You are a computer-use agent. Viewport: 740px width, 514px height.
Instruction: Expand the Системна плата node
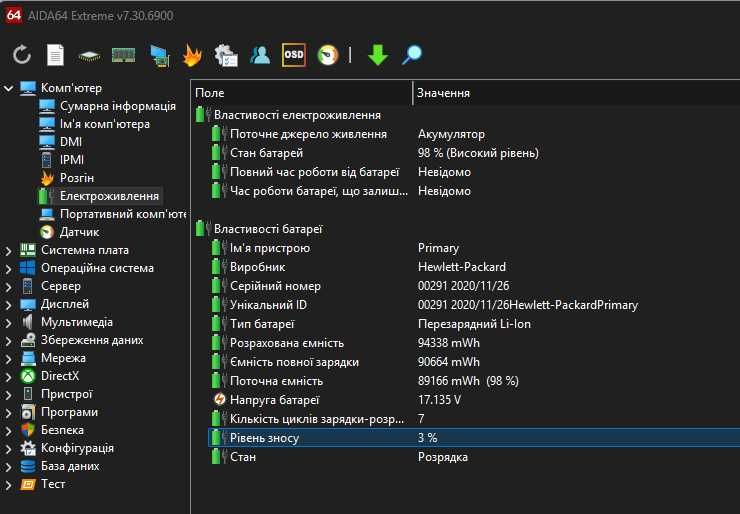click(x=8, y=251)
